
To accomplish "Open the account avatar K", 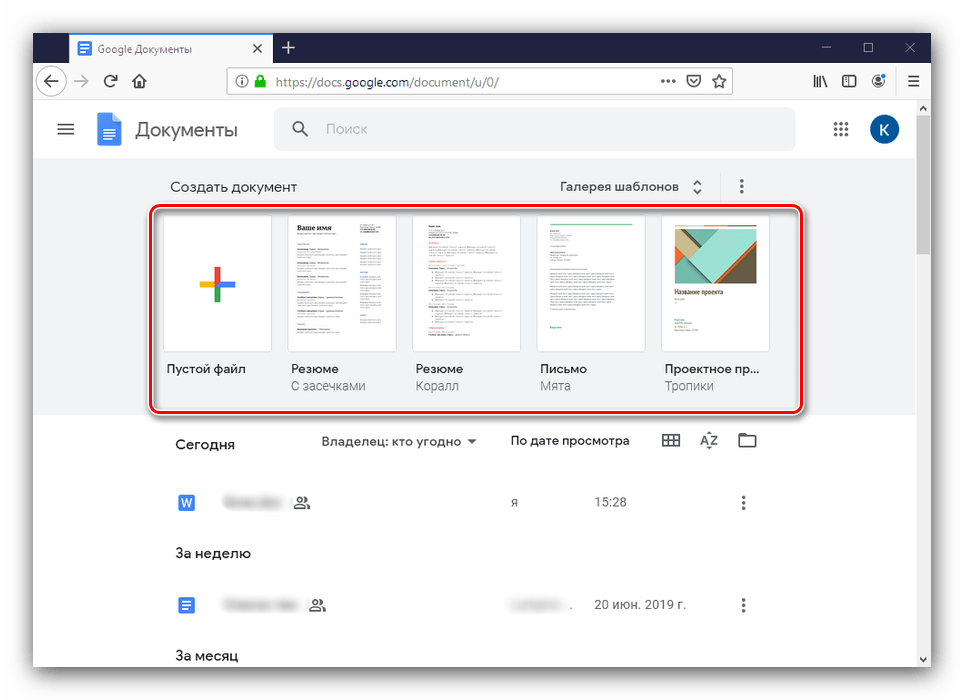I will pyautogui.click(x=884, y=129).
